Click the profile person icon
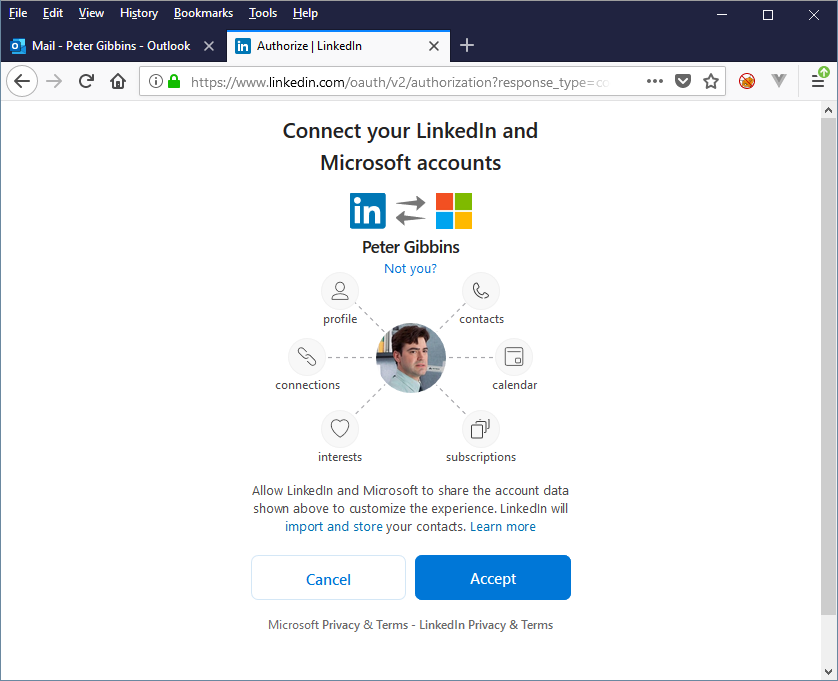 [340, 291]
